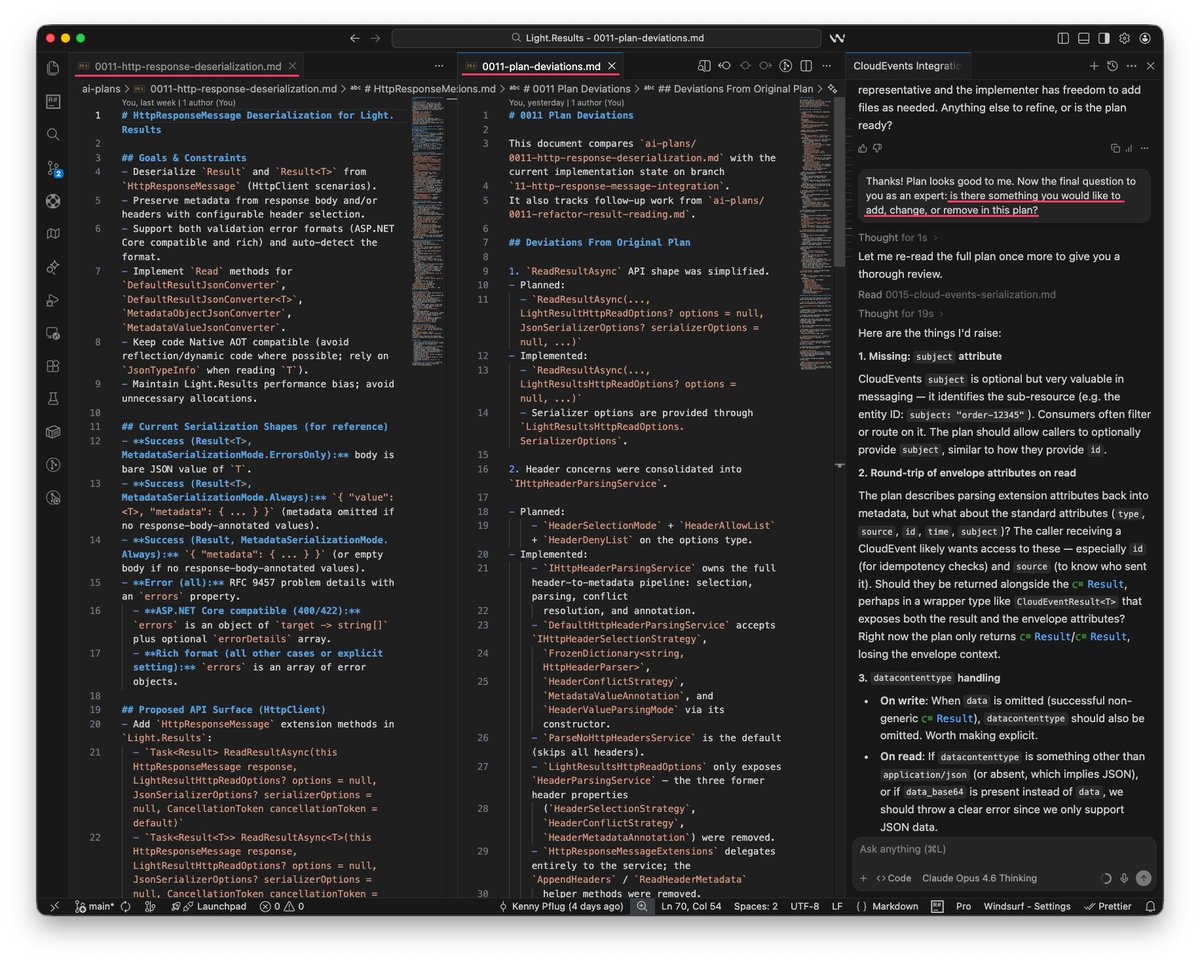Click Prettier in the status bar

(1107, 906)
